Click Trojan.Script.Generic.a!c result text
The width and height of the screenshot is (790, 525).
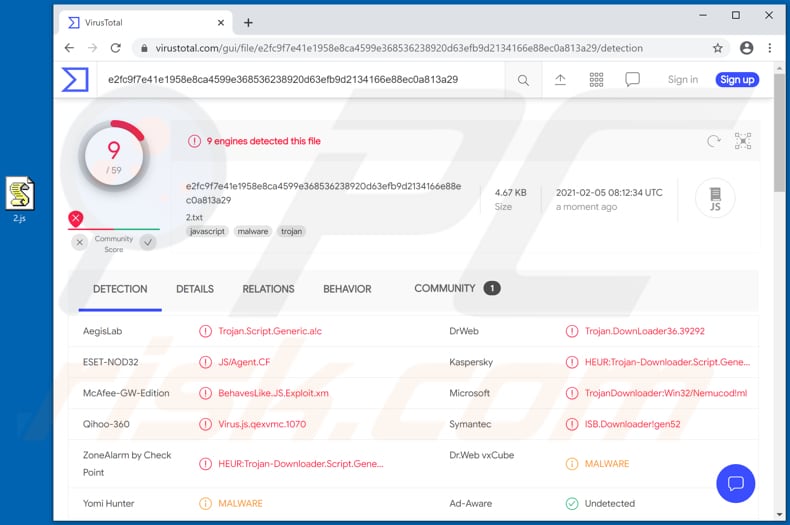coord(270,331)
